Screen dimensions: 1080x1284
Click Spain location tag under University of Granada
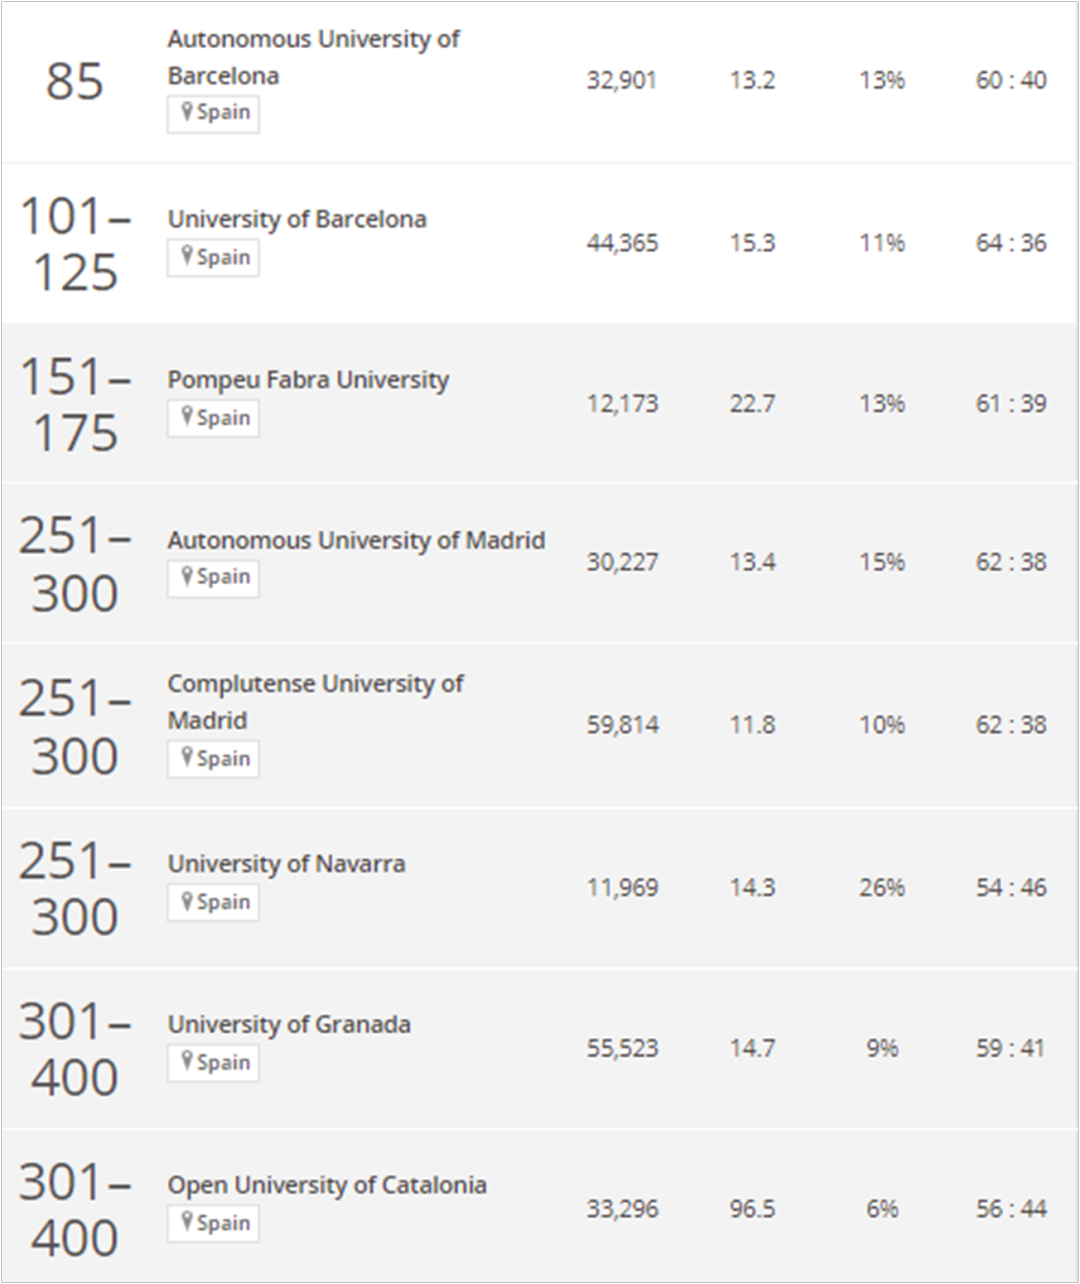pyautogui.click(x=213, y=1062)
